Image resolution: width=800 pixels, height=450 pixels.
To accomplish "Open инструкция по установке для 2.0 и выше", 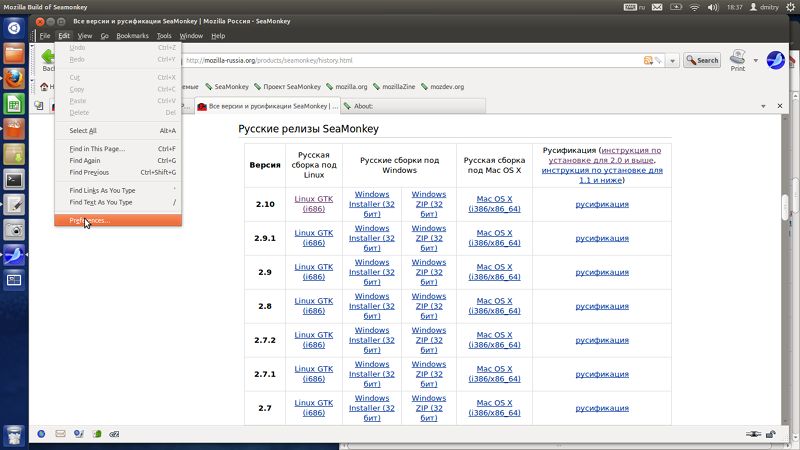I will (605, 155).
